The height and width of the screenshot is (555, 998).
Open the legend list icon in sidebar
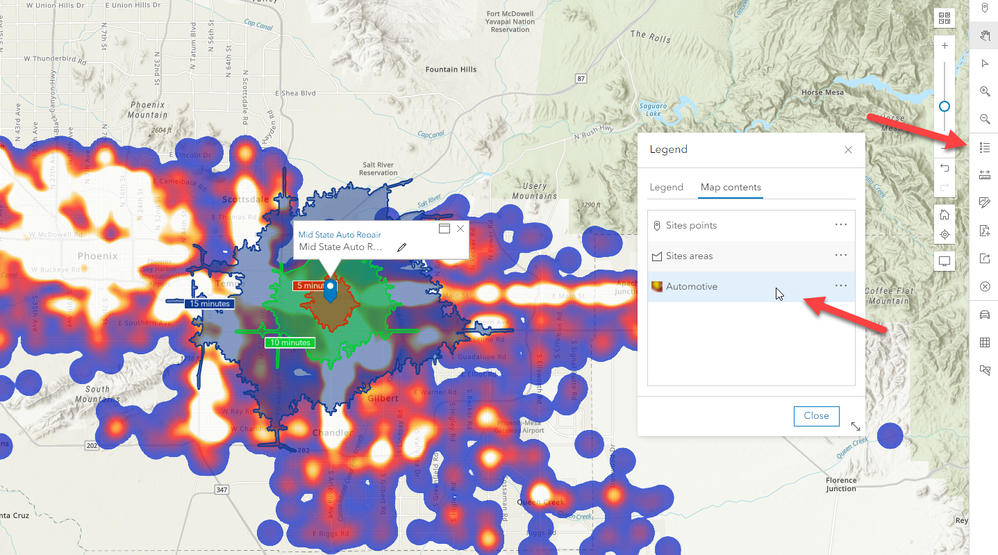click(985, 148)
